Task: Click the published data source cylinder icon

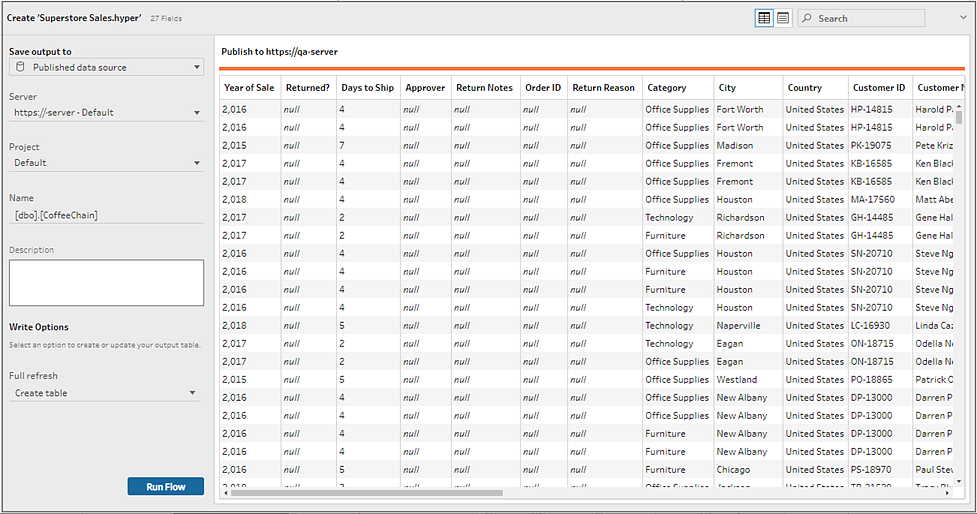Action: click(20, 67)
